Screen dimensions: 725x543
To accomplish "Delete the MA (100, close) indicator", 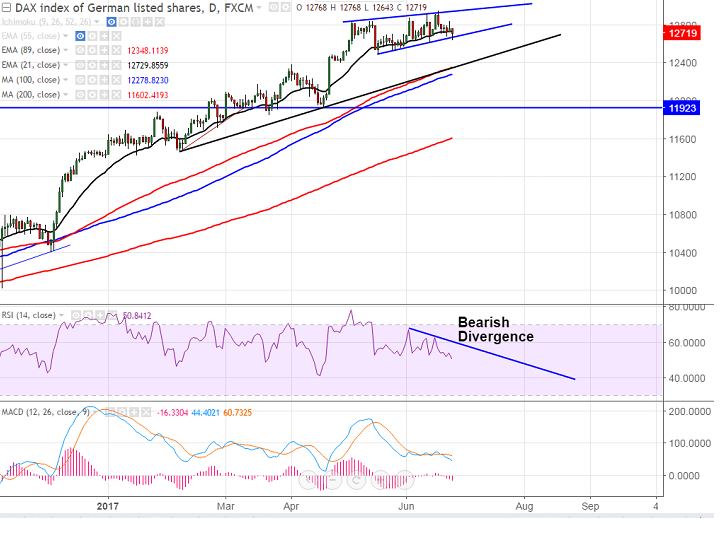I will 116,80.
